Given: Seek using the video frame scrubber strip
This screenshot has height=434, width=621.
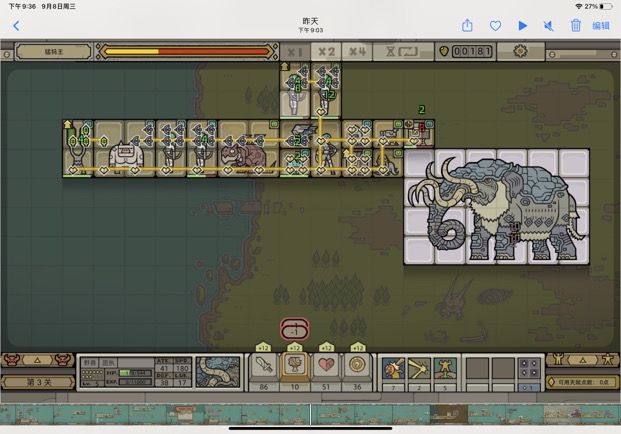Looking at the screenshot, I should tap(310, 414).
